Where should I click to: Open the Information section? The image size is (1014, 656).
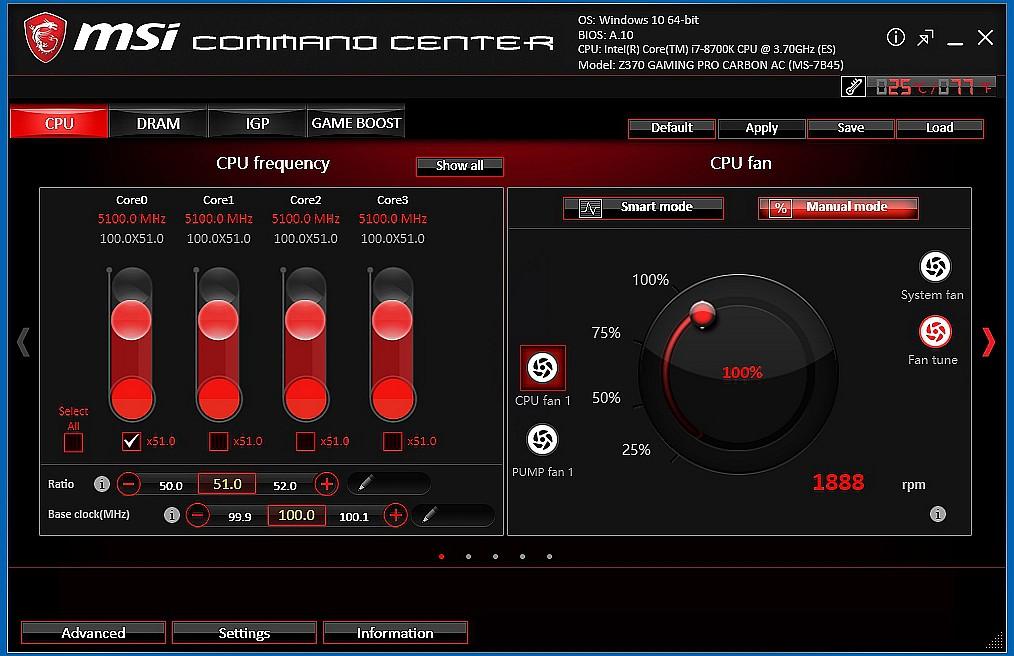395,633
